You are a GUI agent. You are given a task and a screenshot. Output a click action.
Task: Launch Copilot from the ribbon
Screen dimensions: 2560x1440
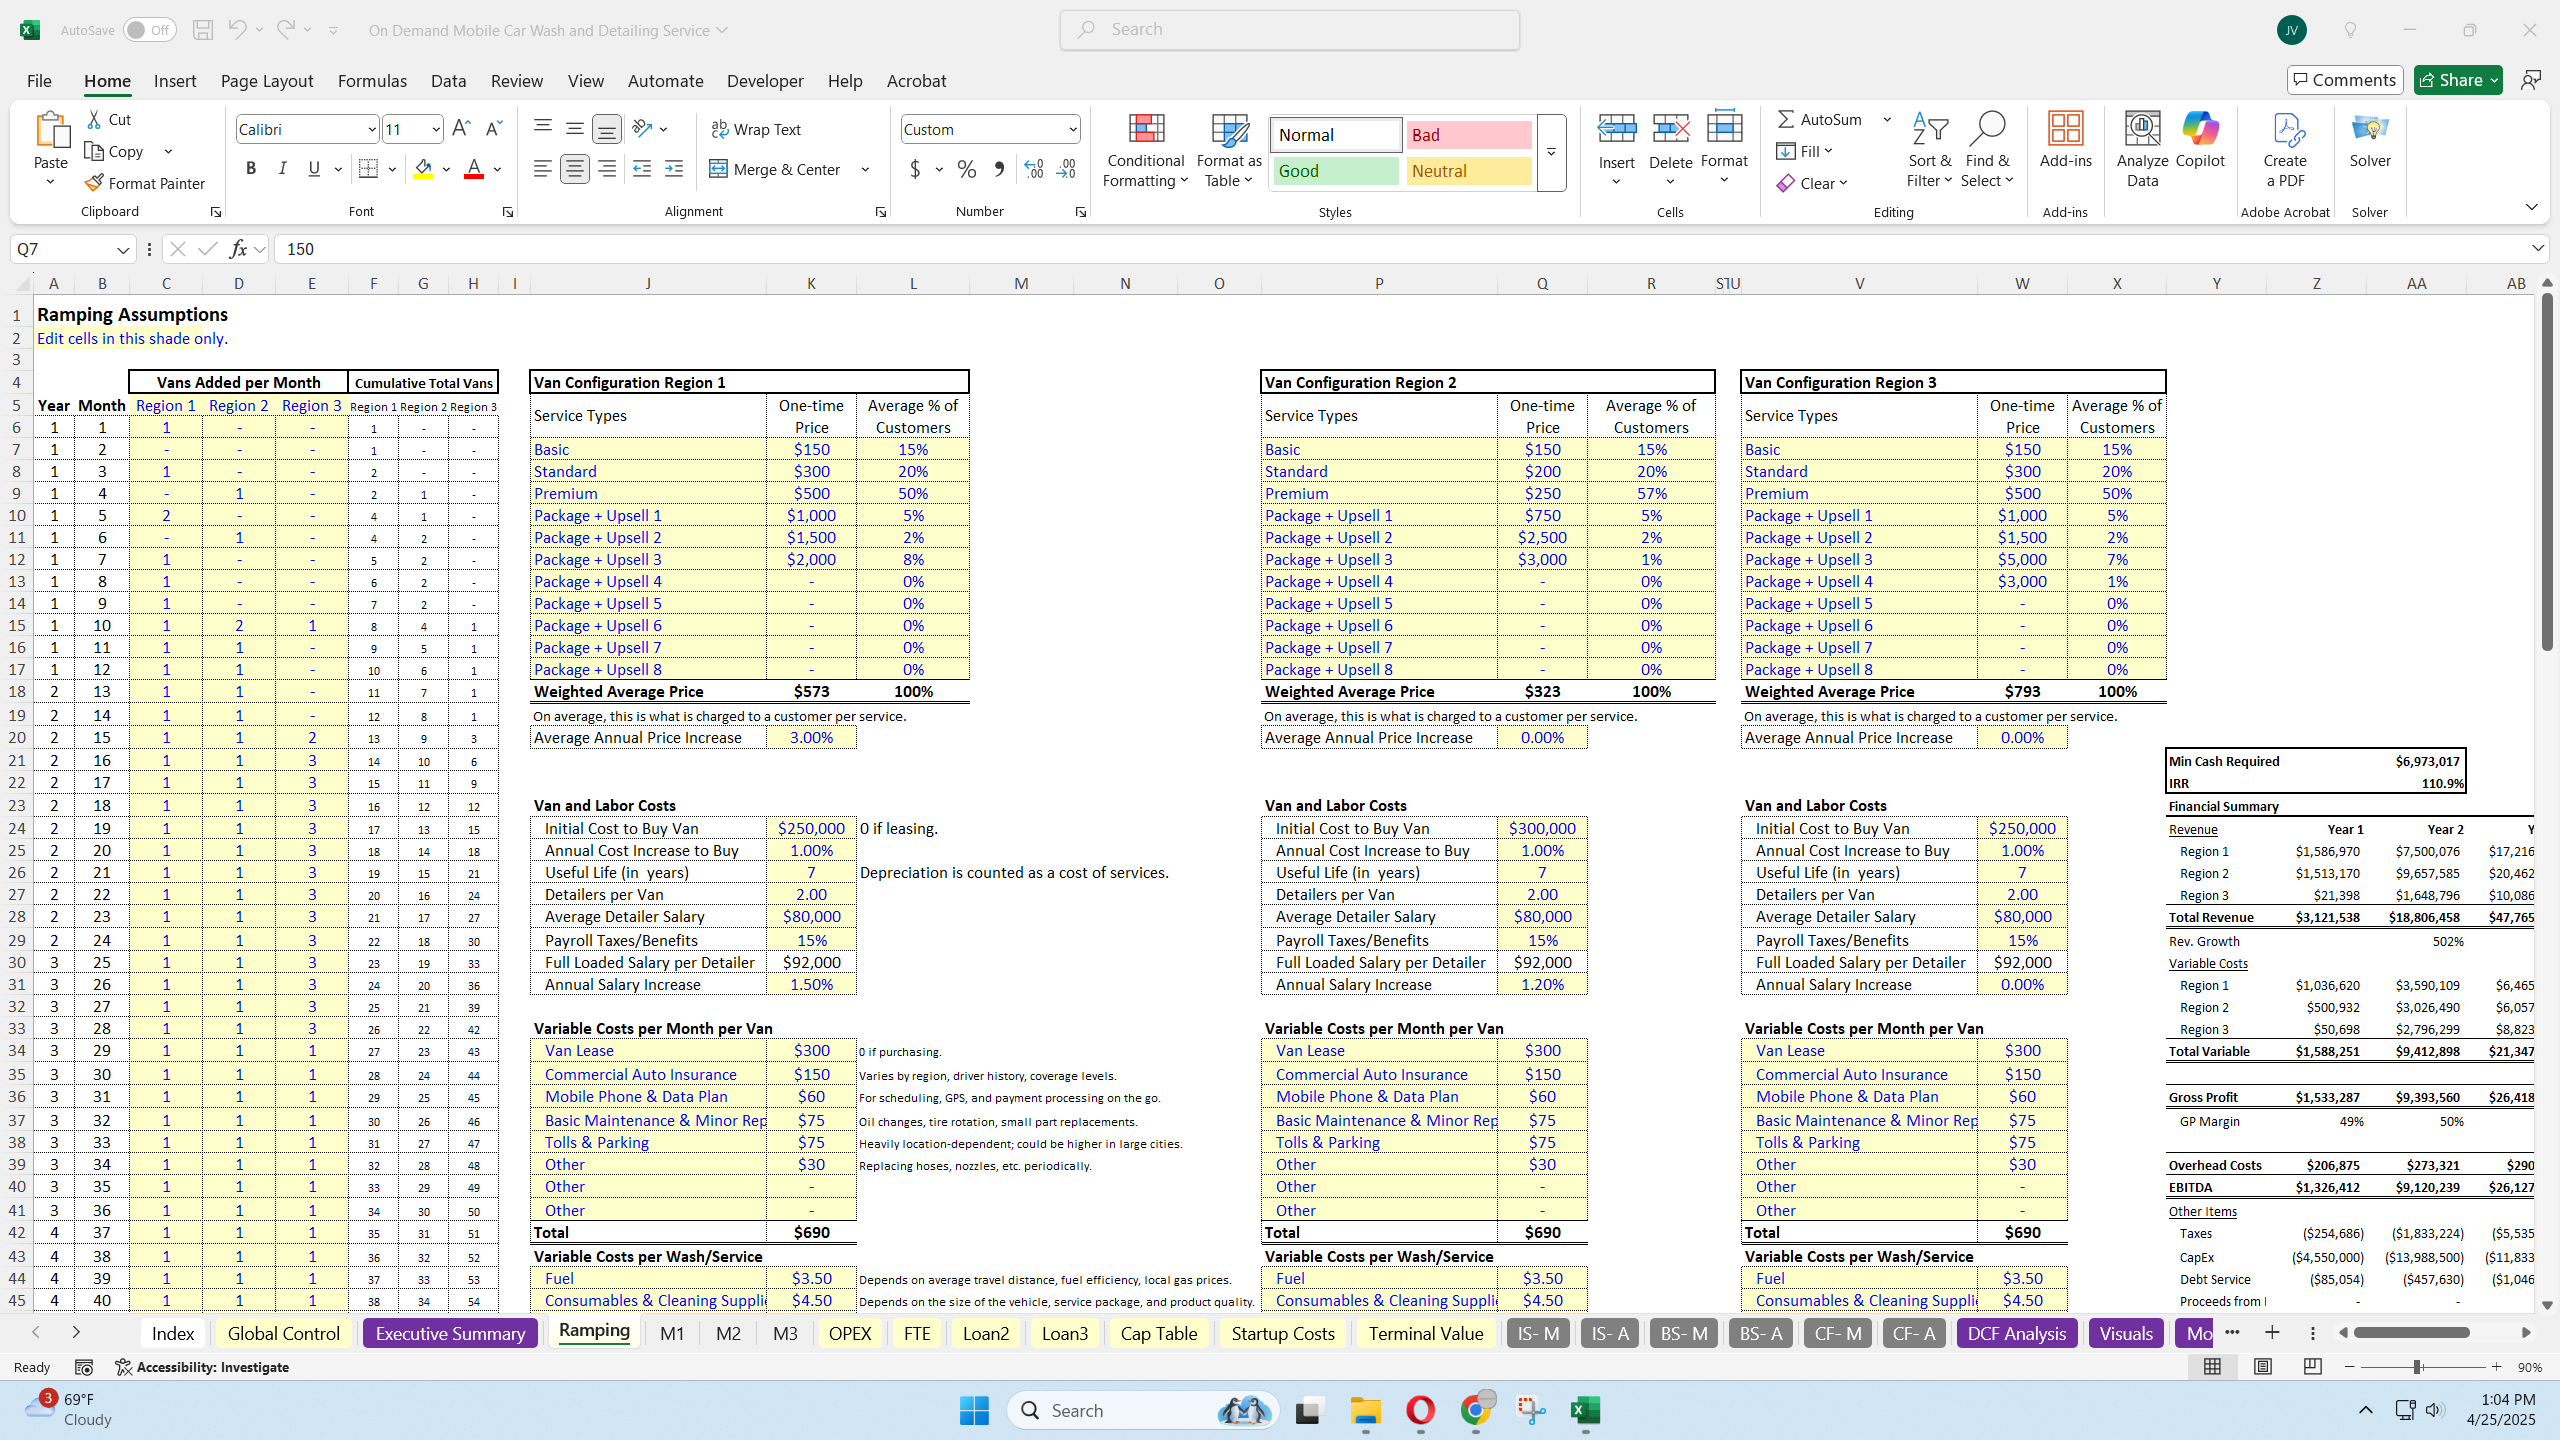tap(2198, 148)
